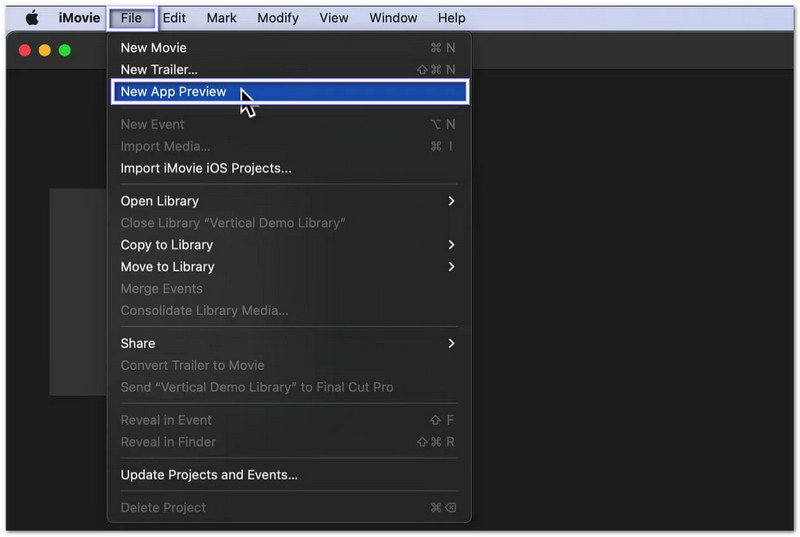This screenshot has height=537, width=800.
Task: Expand the Copy to Library submenu
Action: [x=167, y=245]
